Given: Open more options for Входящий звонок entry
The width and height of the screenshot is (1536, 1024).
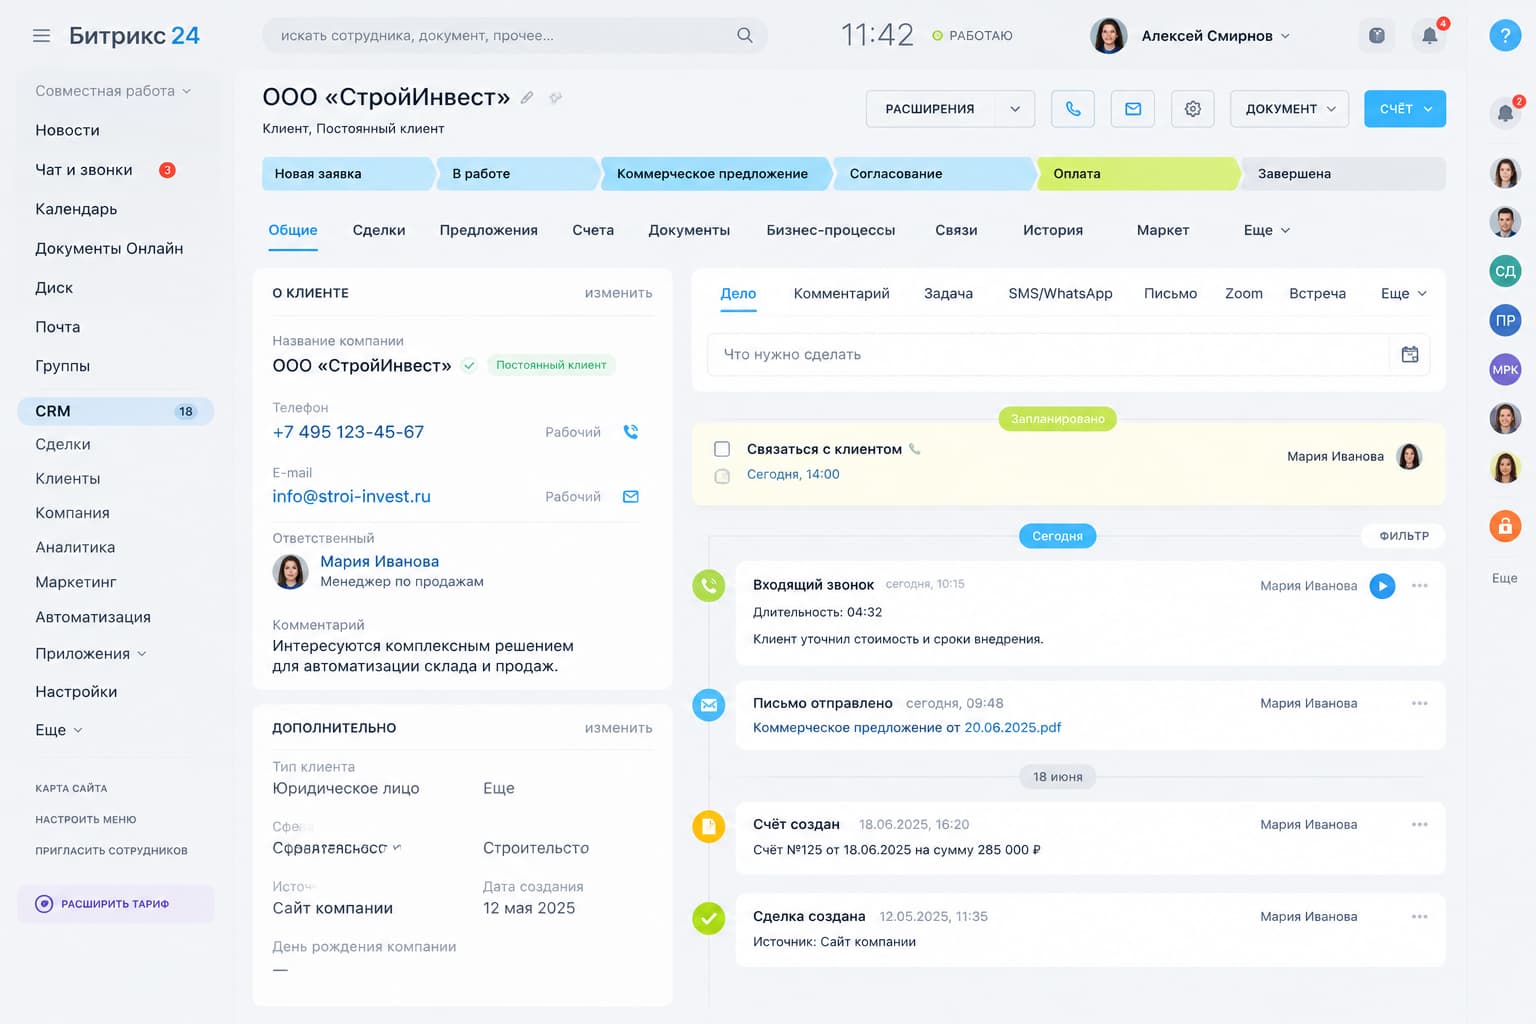Looking at the screenshot, I should click(x=1419, y=586).
